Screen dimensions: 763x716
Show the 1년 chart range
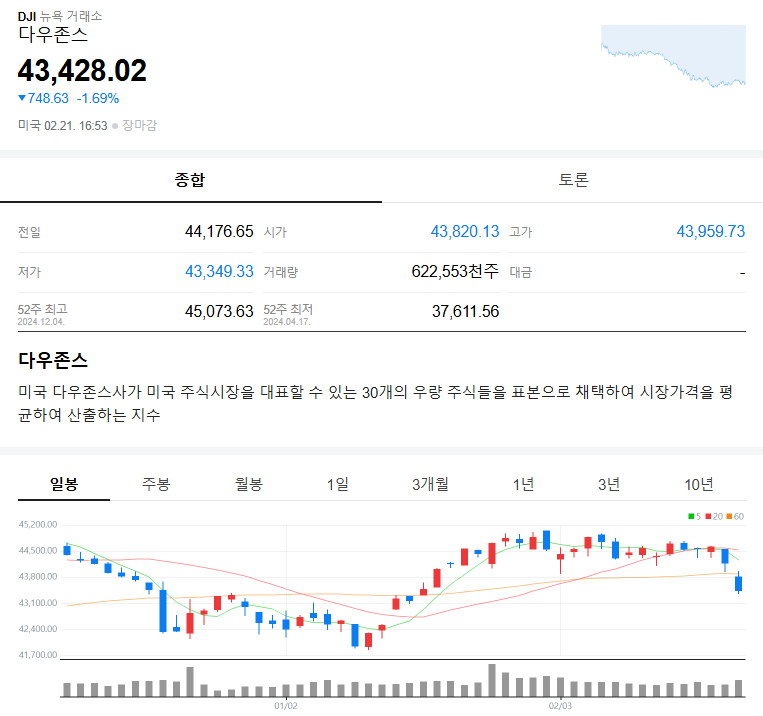point(523,484)
